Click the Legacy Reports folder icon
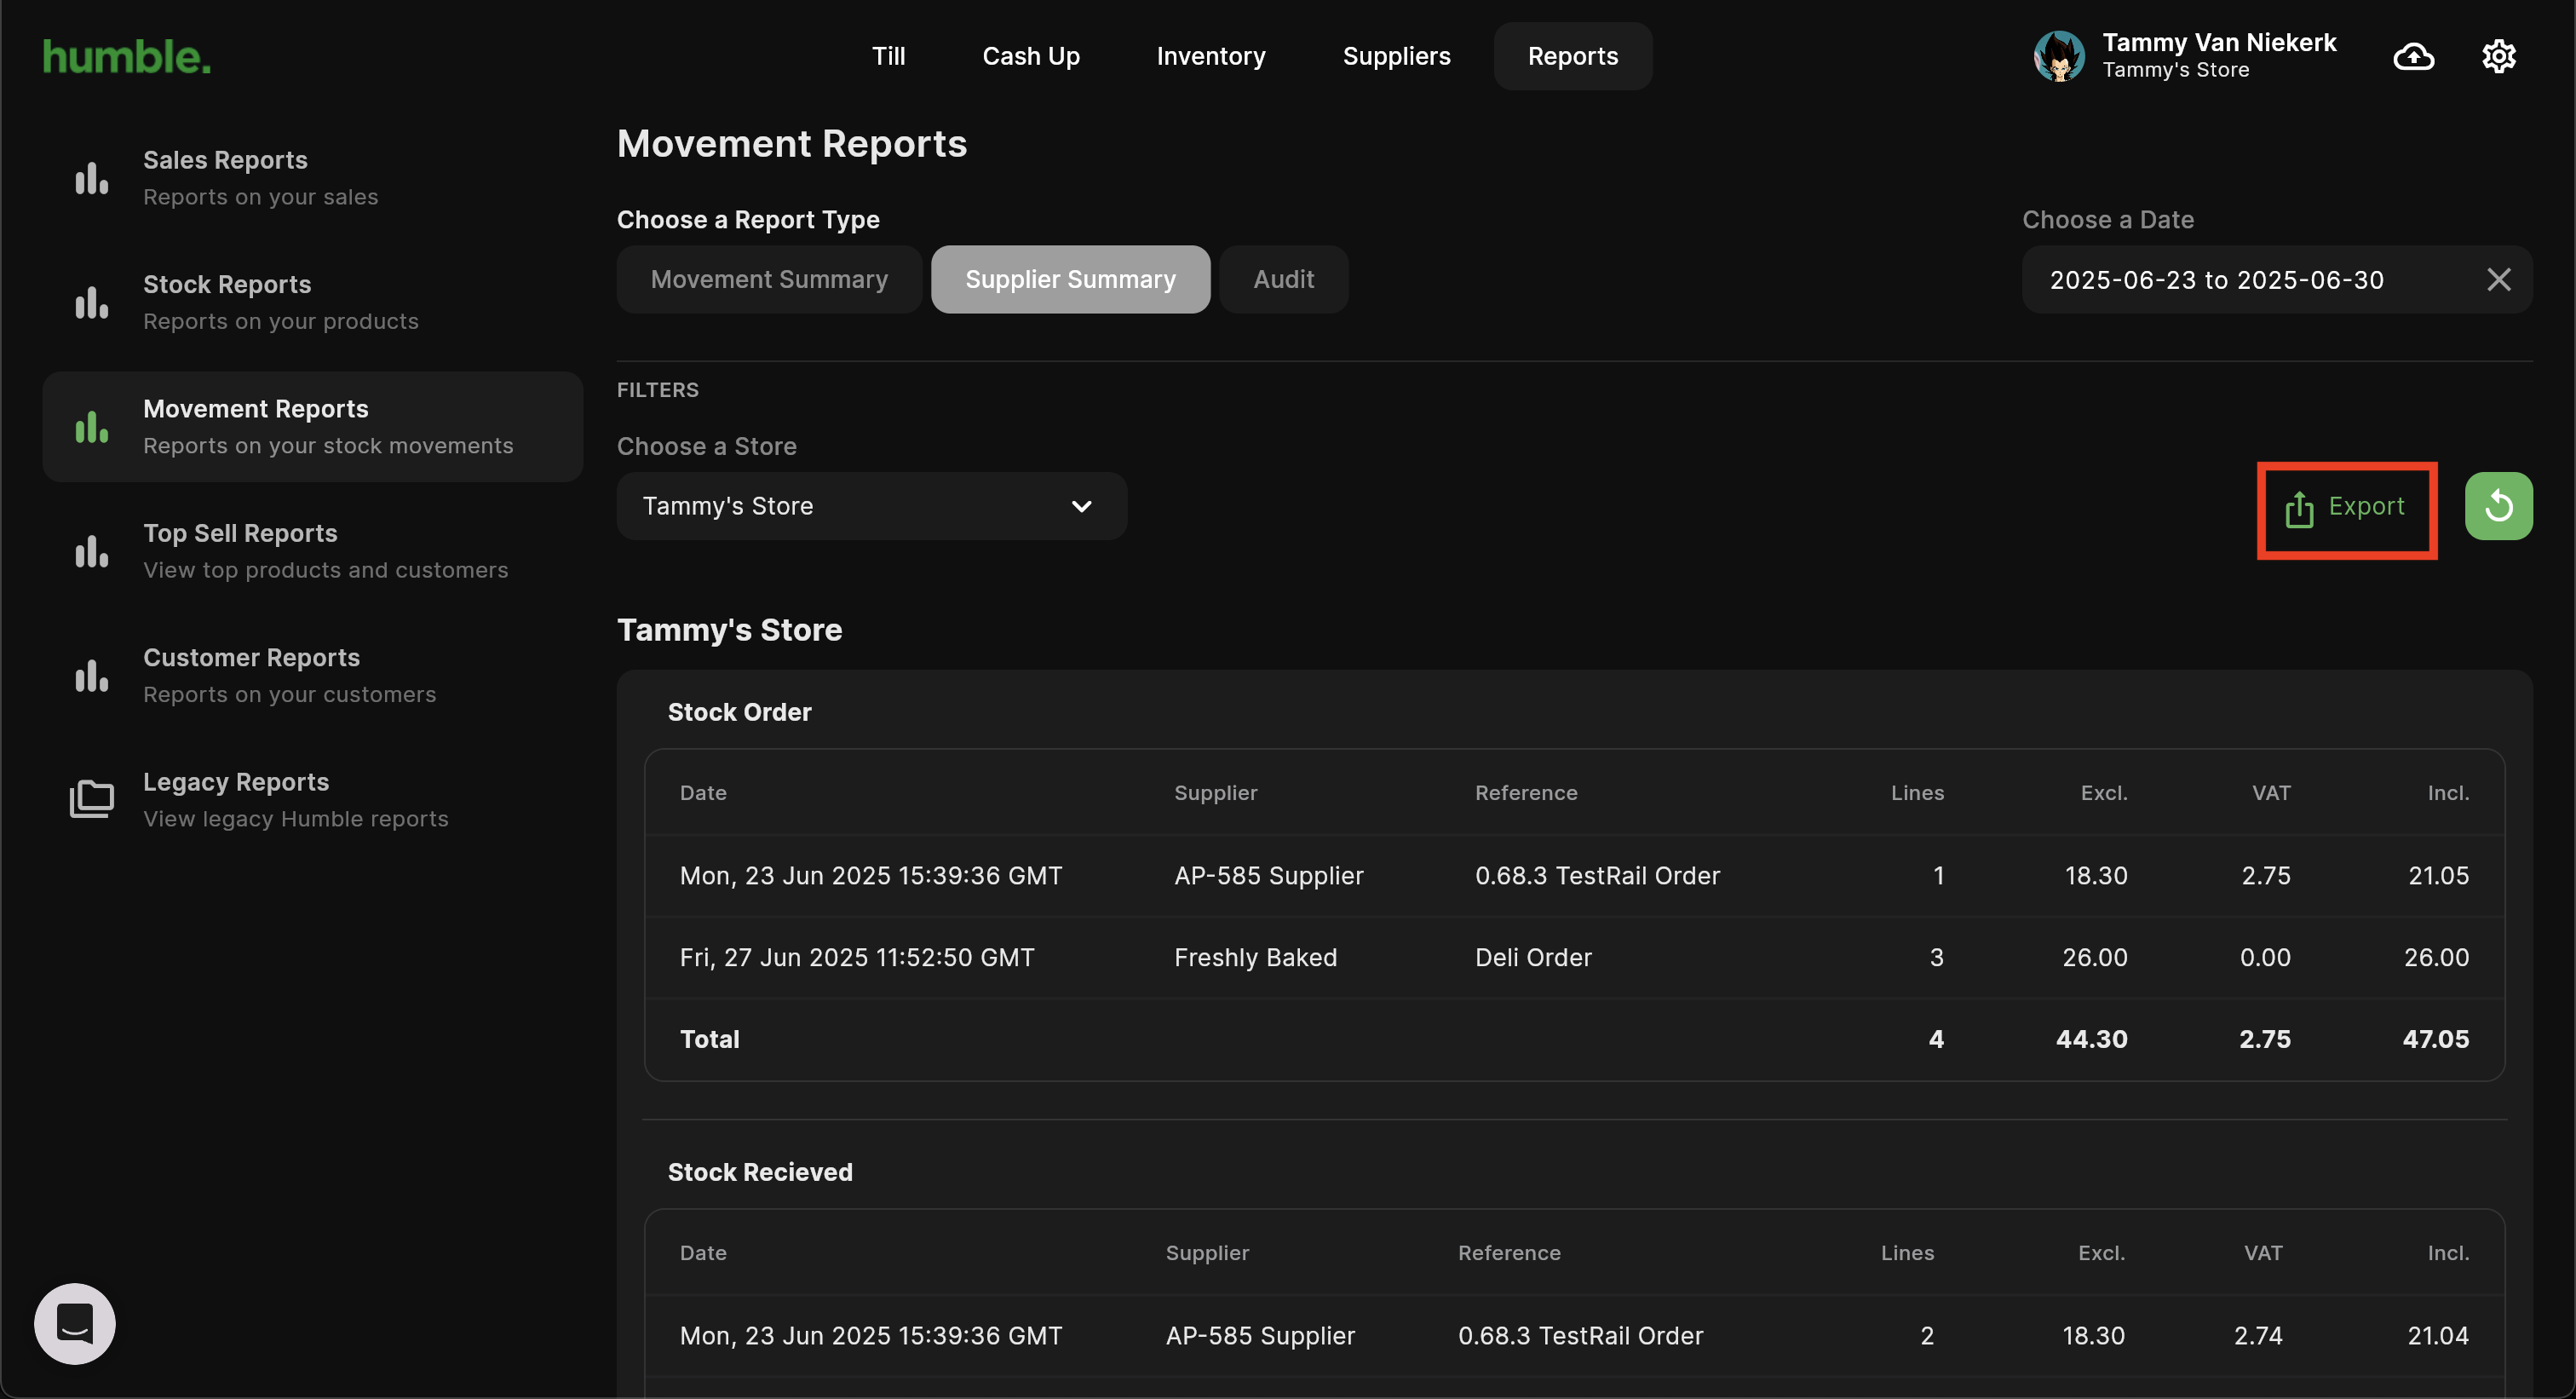The image size is (2576, 1399). click(91, 799)
